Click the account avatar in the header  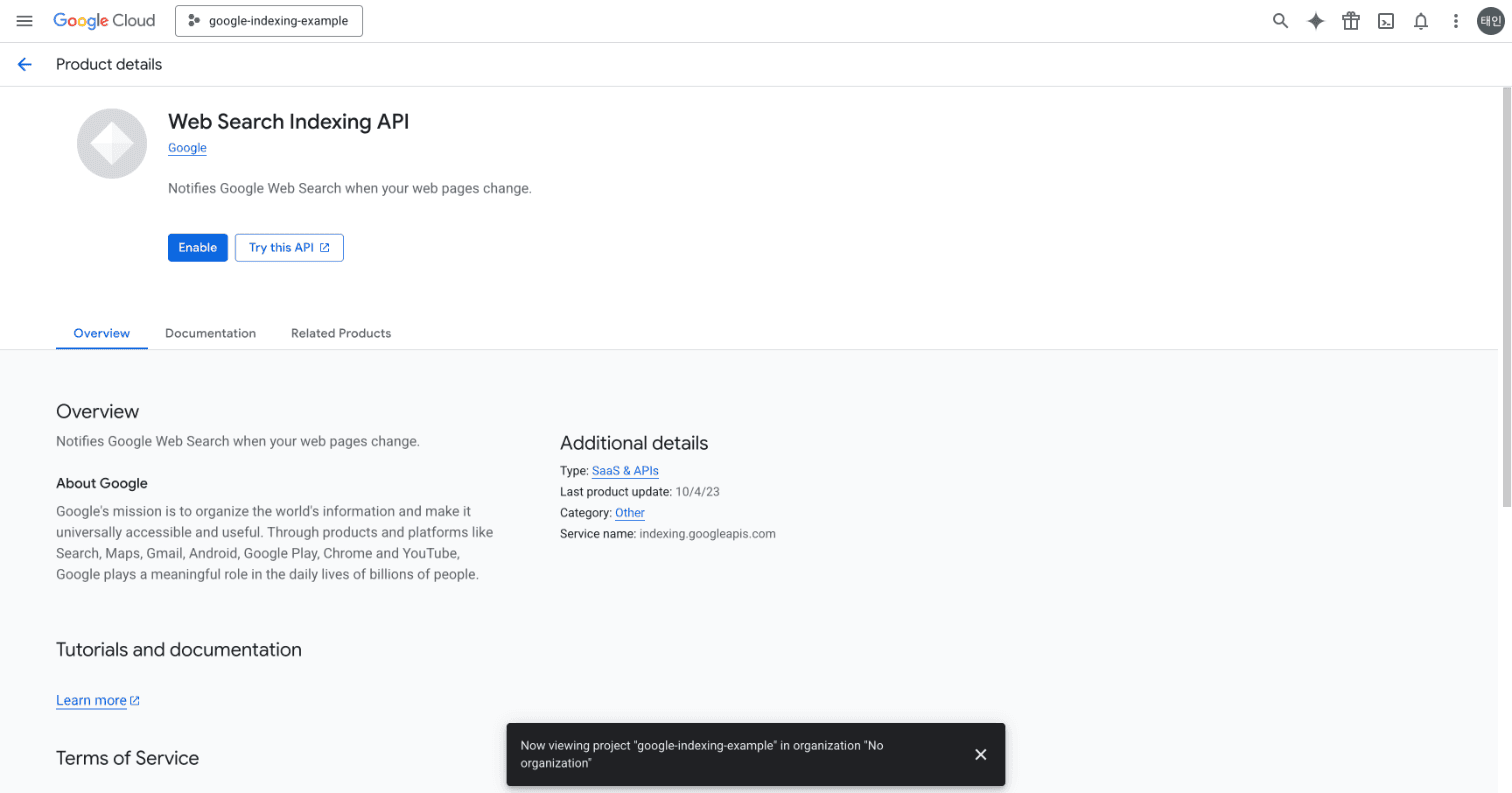1491,21
